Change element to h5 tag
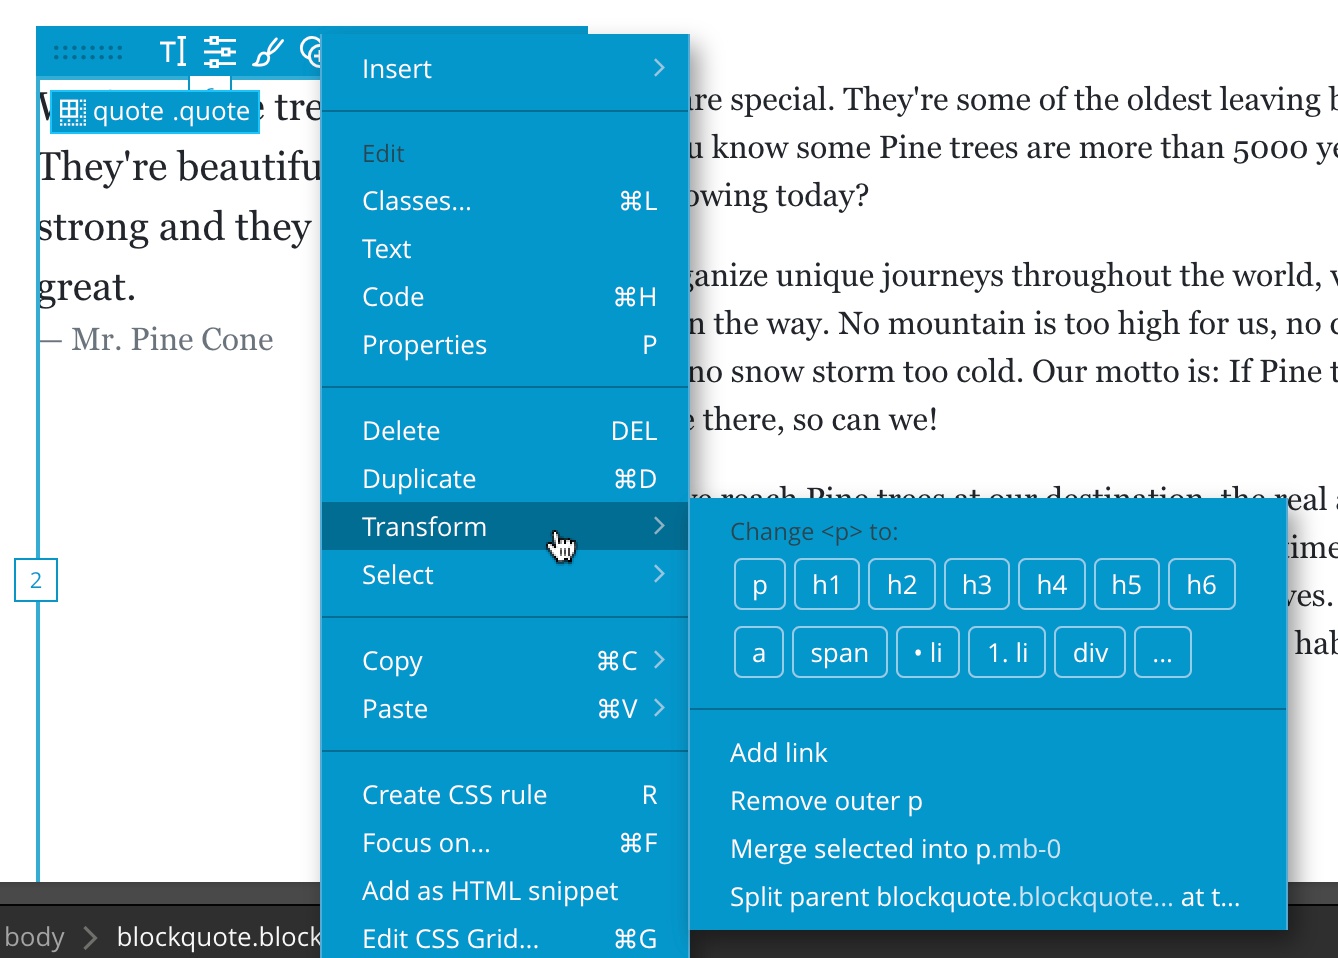 (x=1127, y=585)
